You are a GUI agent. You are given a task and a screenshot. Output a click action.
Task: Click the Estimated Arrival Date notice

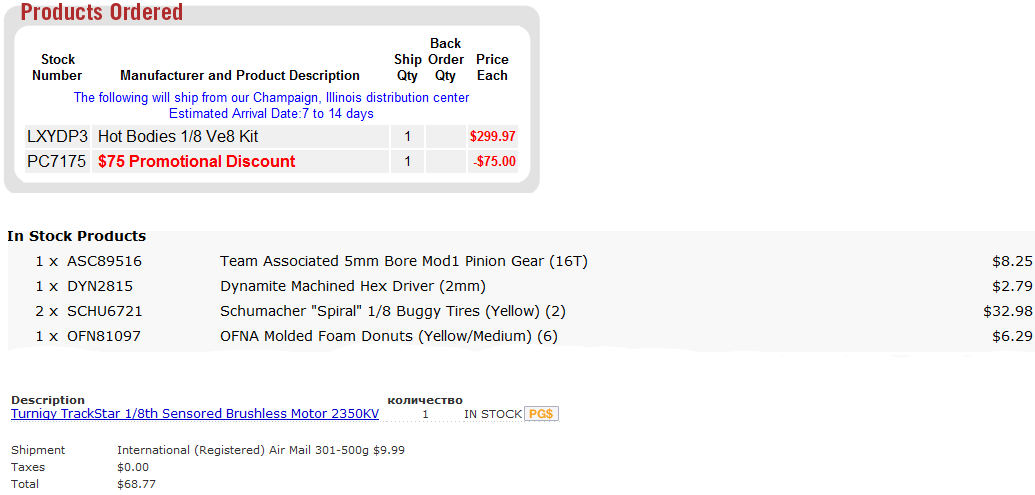coord(271,114)
